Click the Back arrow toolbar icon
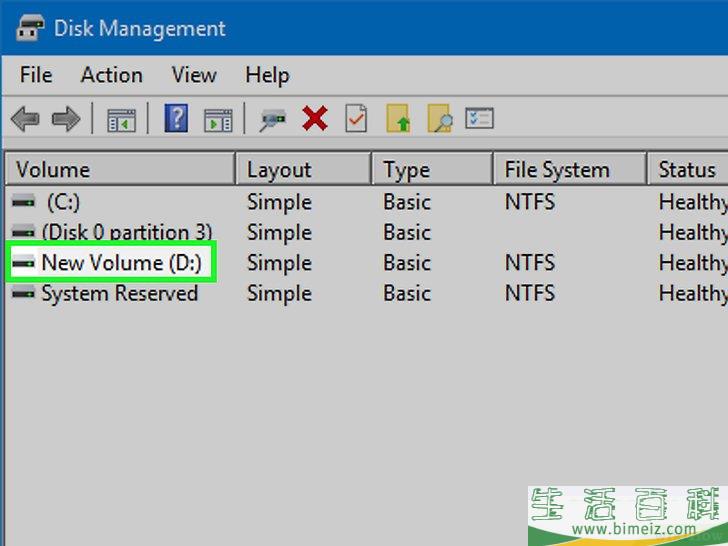 (24, 120)
